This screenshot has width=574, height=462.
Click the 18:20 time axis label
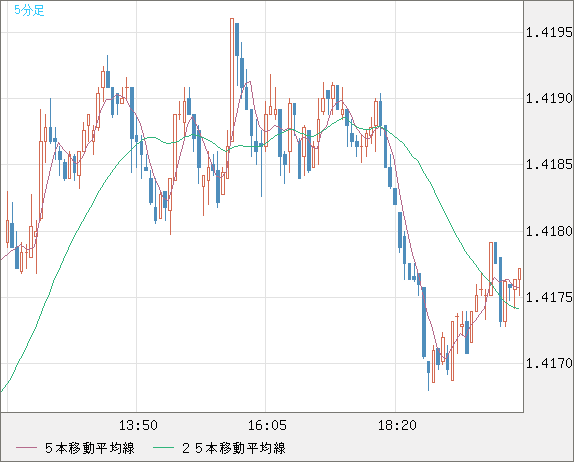[397, 425]
